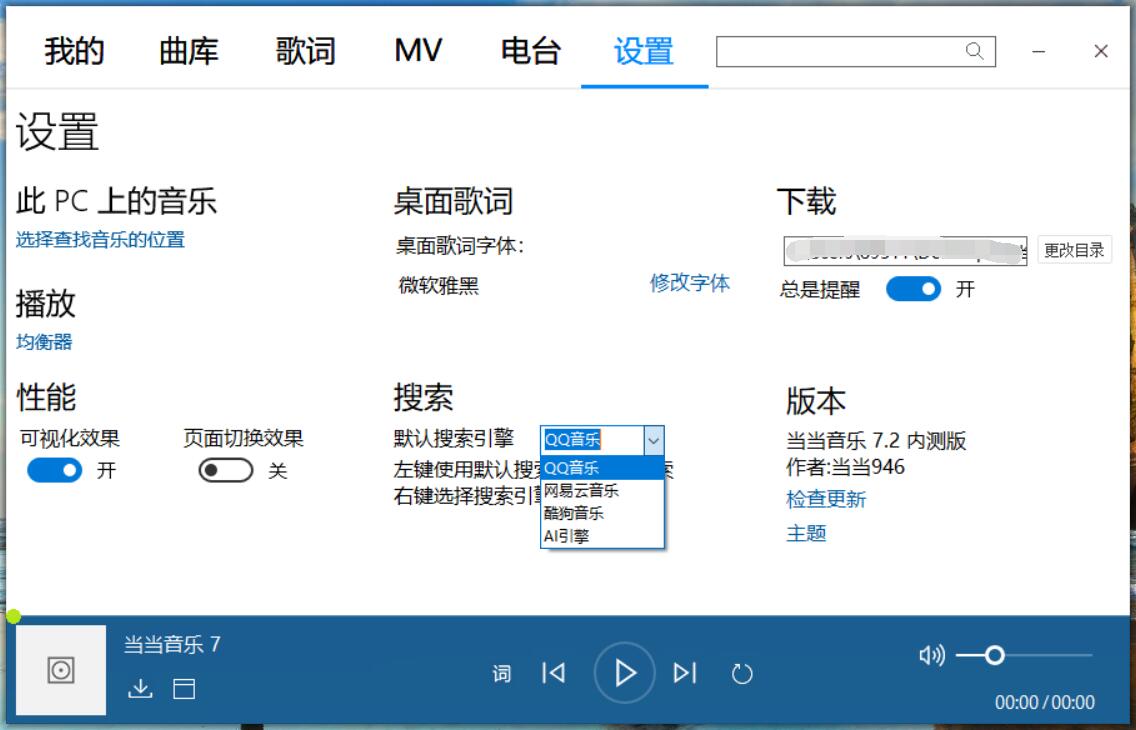
Task: Open the mini window mode icon
Action: pos(184,689)
